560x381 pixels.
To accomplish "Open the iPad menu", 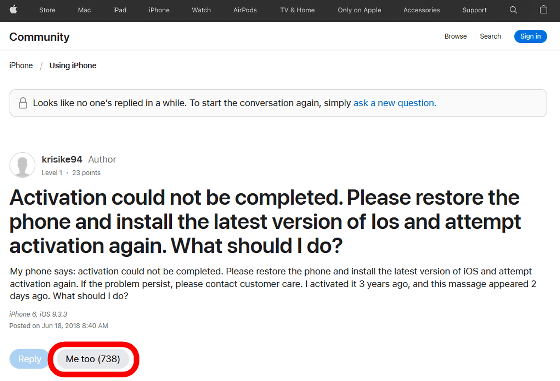I will 120,10.
